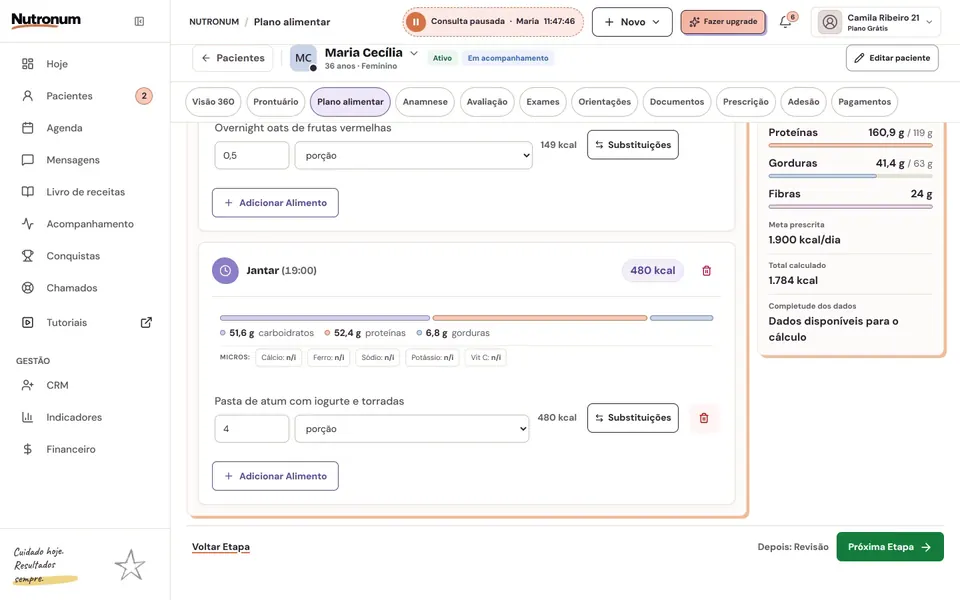Switch to Prontuário tab

coord(276,102)
